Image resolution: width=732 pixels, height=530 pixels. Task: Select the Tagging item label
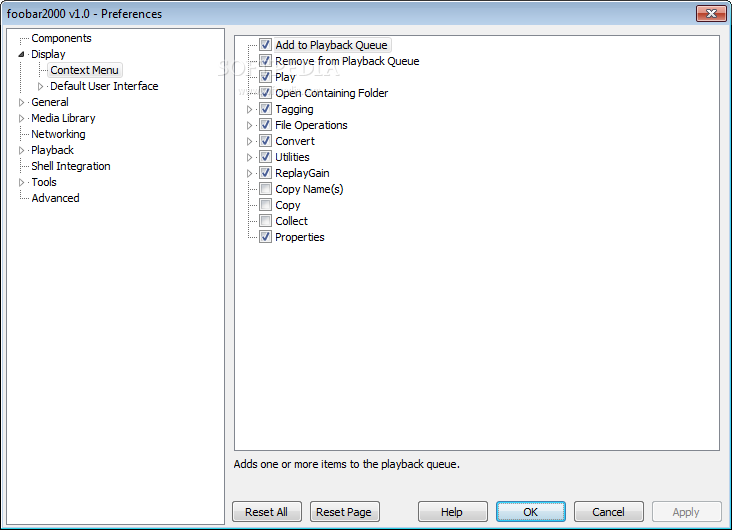pos(294,109)
